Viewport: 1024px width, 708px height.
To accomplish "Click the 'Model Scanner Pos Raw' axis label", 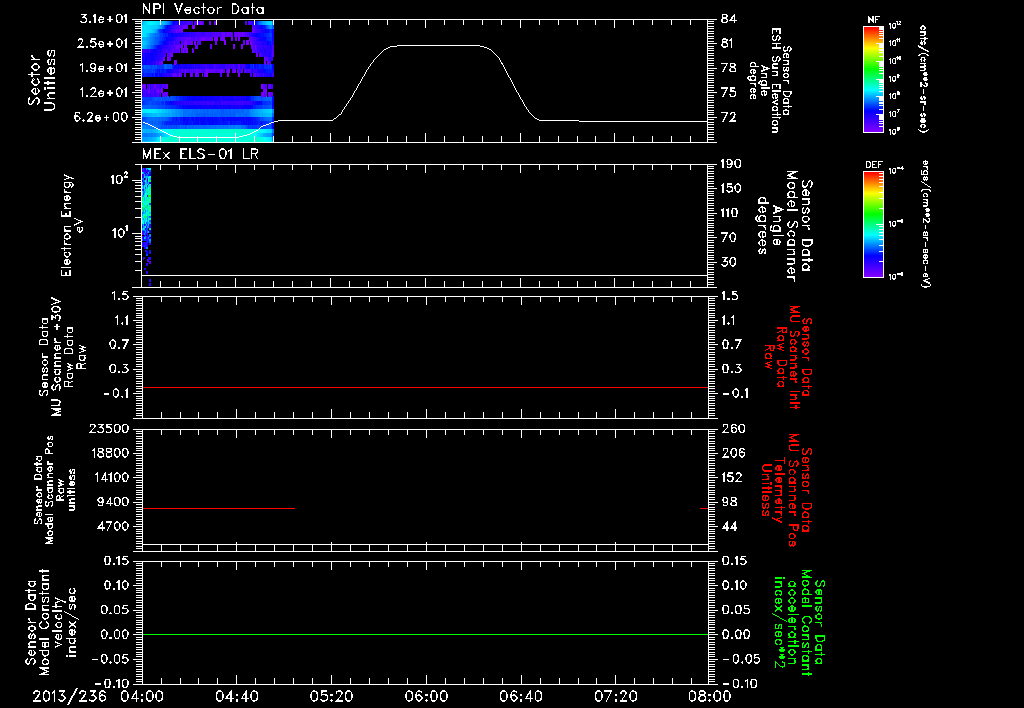I will (55, 490).
